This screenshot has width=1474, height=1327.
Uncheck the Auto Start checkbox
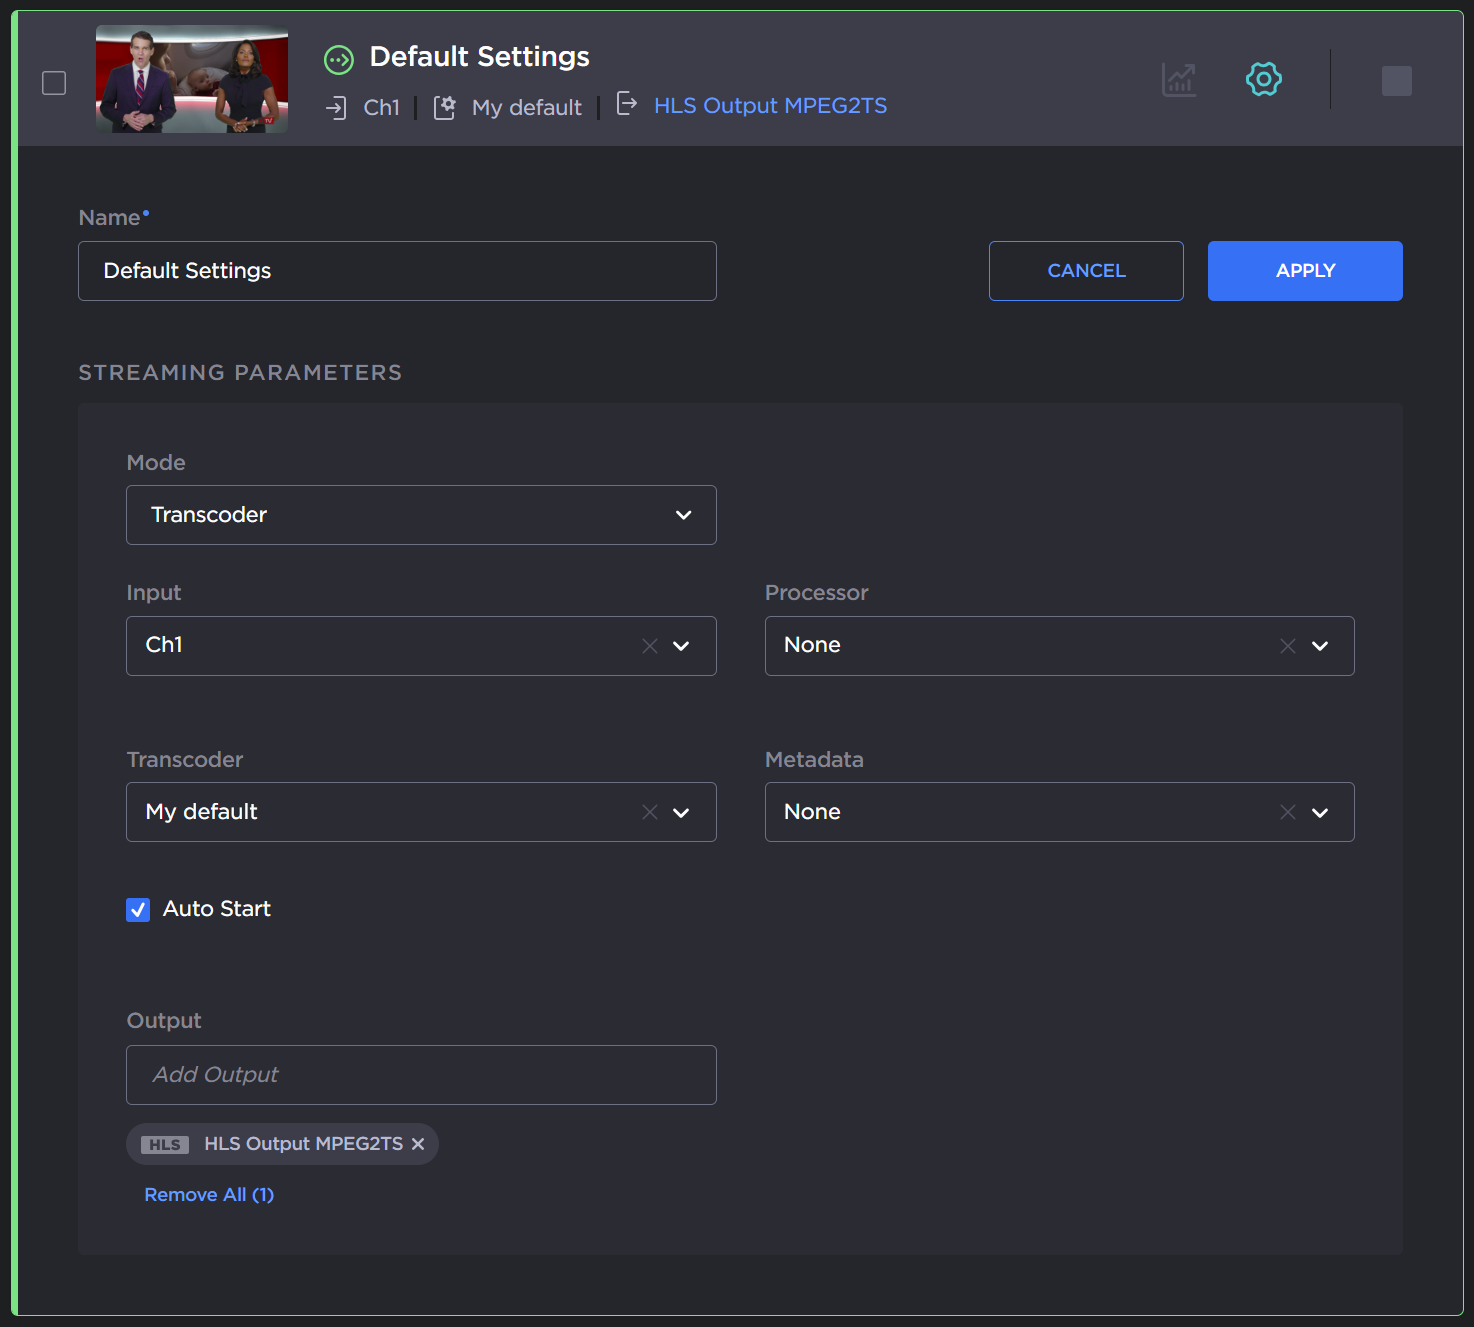pyautogui.click(x=138, y=910)
